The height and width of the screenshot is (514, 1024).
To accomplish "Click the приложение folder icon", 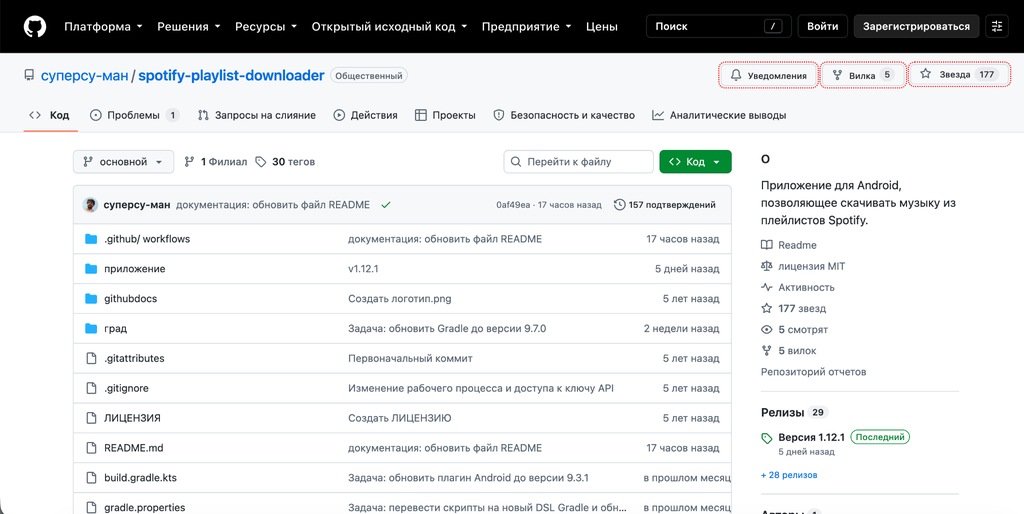I will pyautogui.click(x=91, y=269).
